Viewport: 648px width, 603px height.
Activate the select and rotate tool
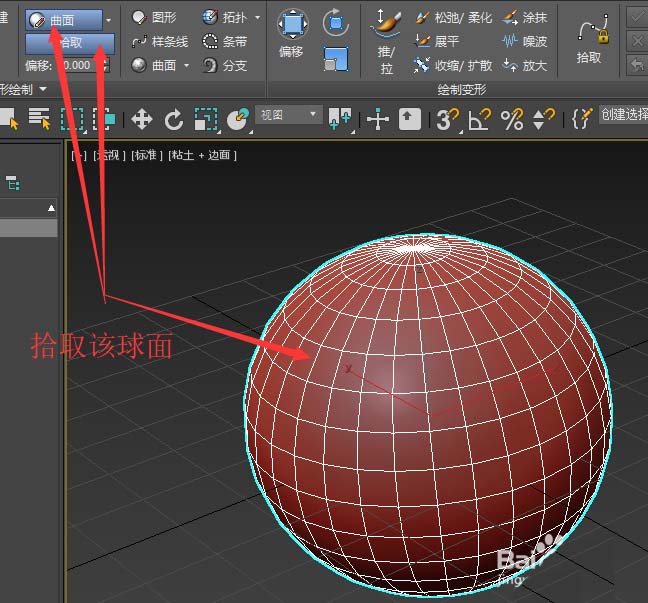pyautogui.click(x=174, y=120)
